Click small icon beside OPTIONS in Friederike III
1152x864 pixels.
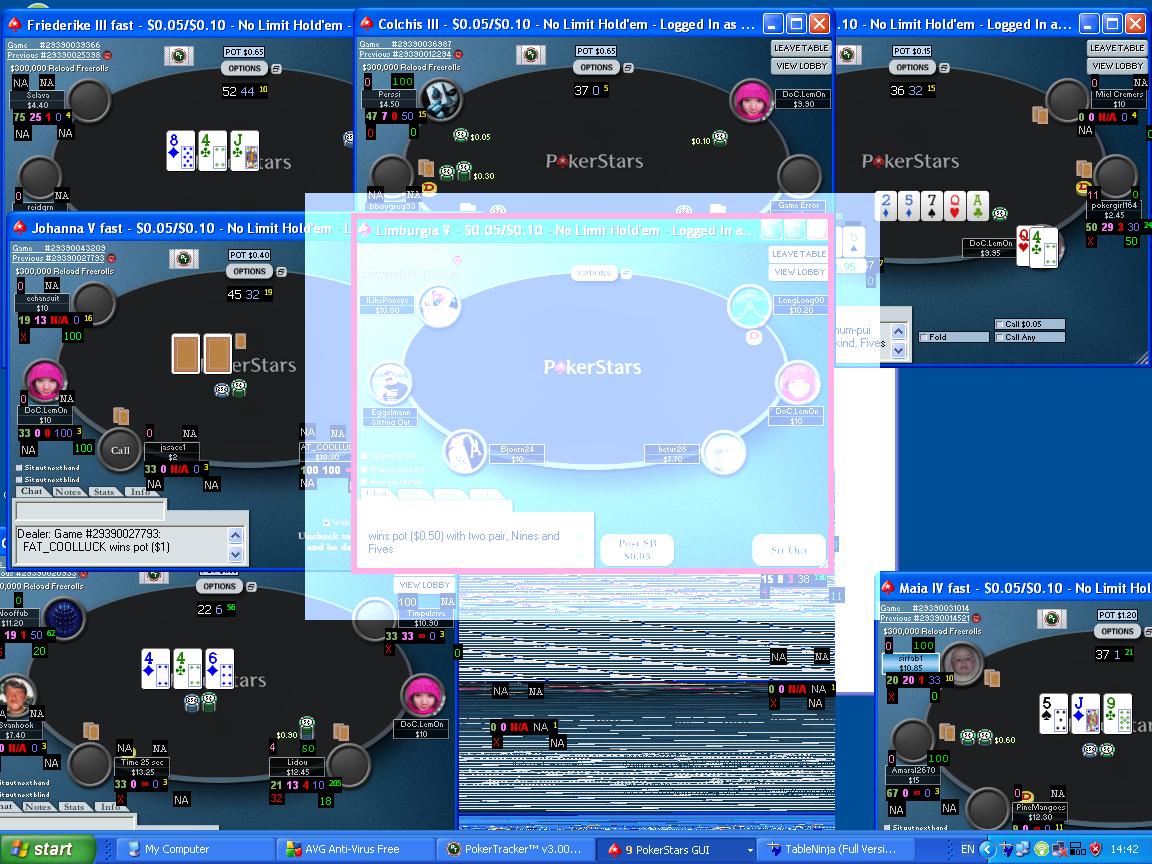tap(276, 68)
